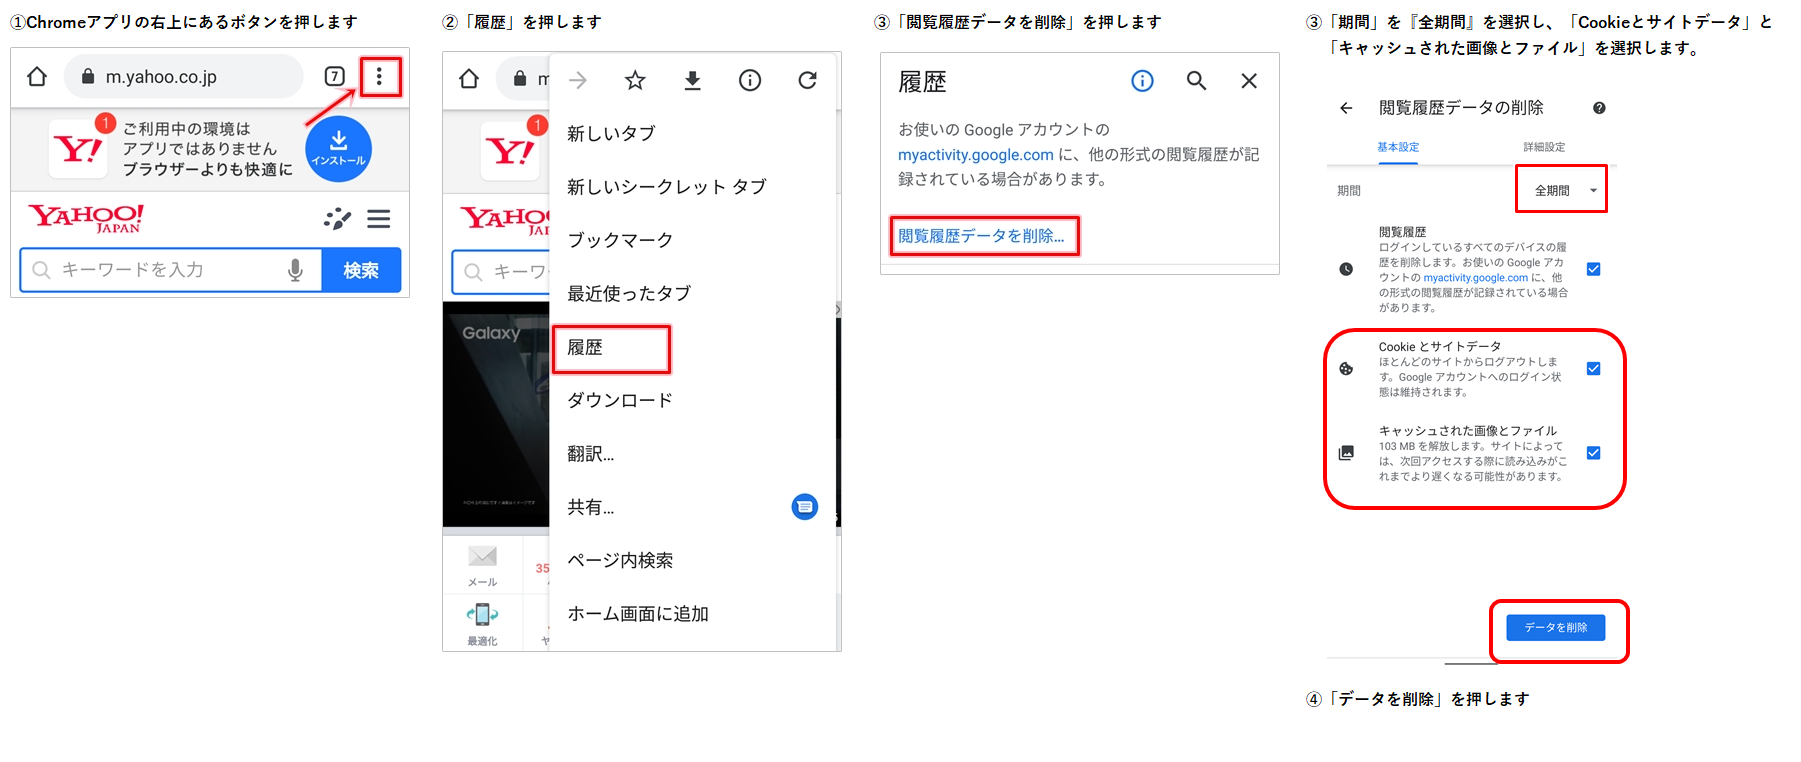The height and width of the screenshot is (762, 1801).
Task: Click the reload icon in Chrome menu
Action: [807, 81]
